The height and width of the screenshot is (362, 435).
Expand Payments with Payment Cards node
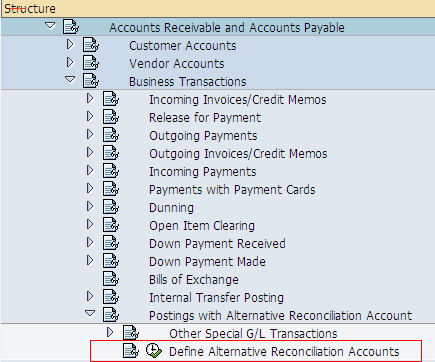pos(90,188)
